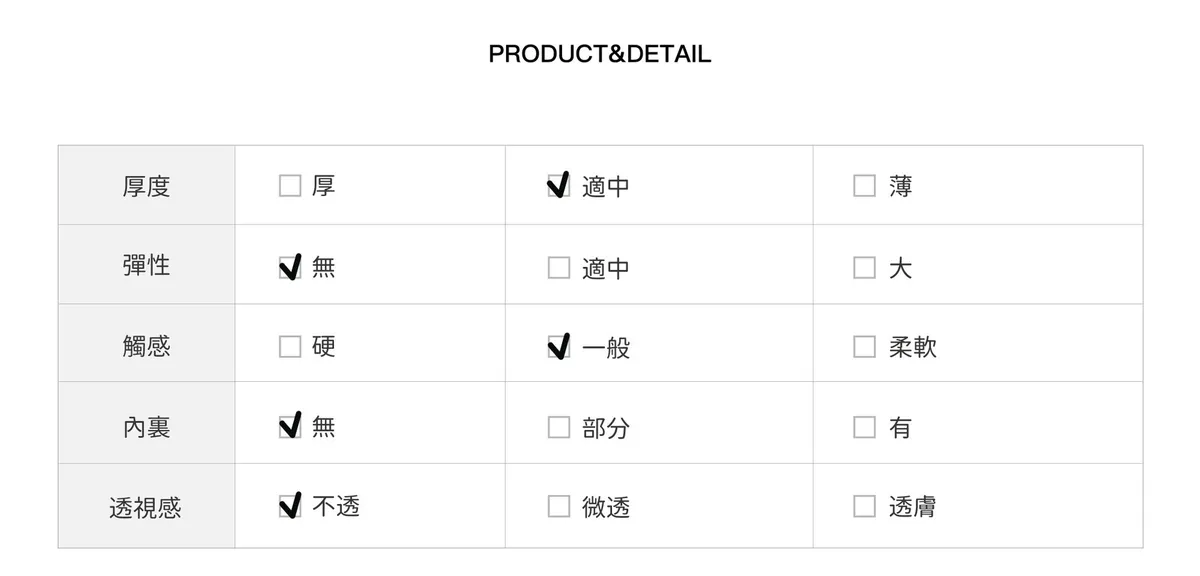Uncheck the 一般 box in the 觸感 row
This screenshot has height=576, width=1200.
click(559, 347)
